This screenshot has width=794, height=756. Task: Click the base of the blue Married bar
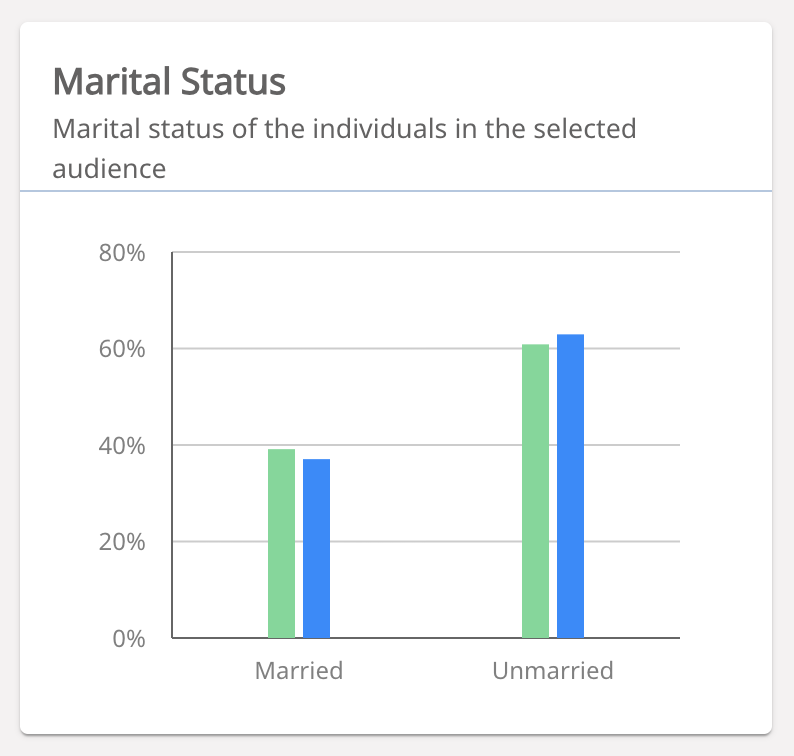[x=316, y=633]
